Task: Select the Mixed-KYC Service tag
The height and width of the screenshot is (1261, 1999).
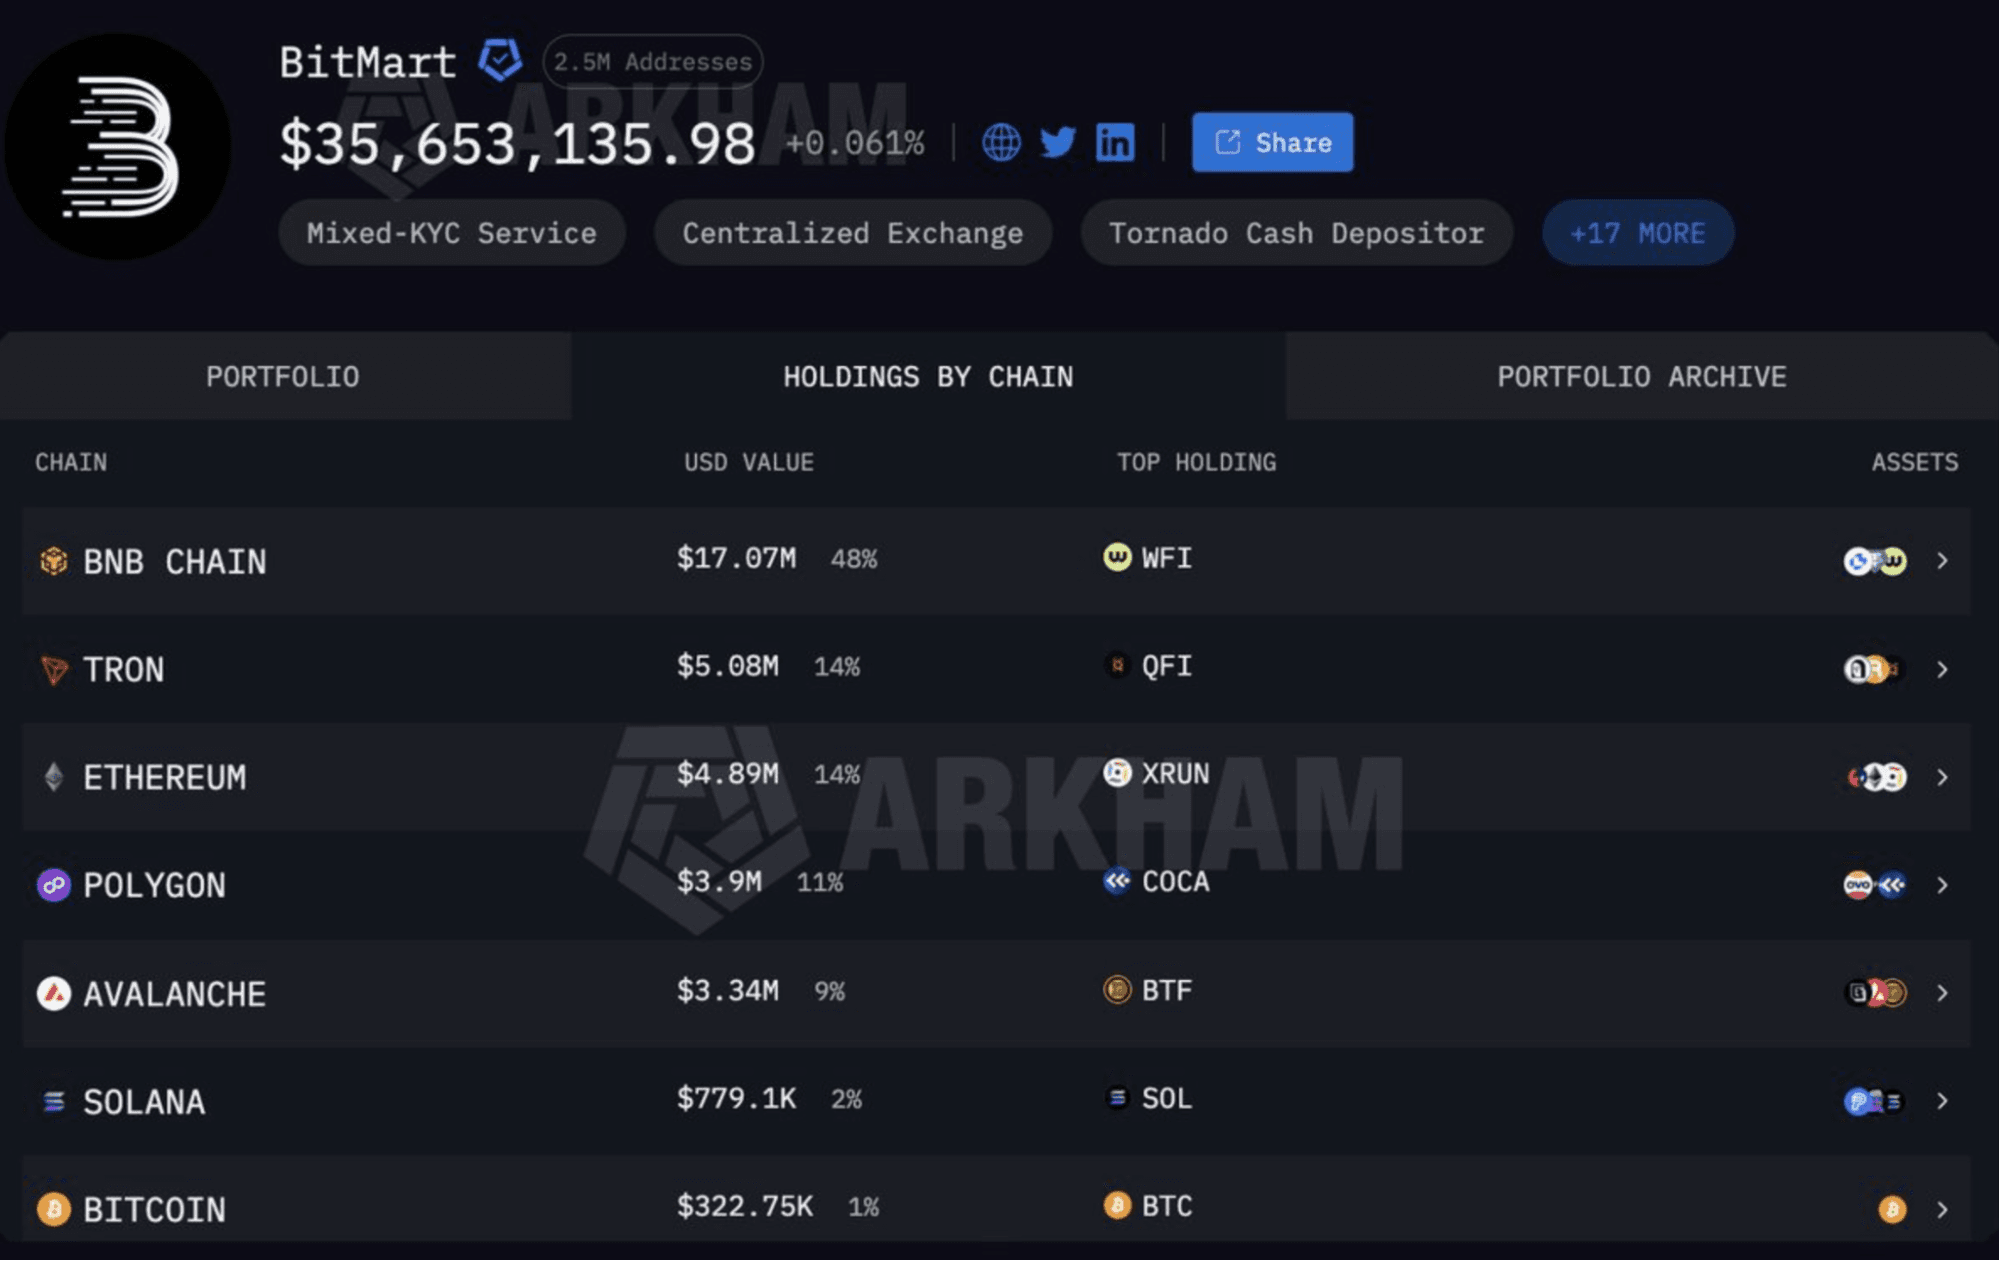Action: coord(452,232)
